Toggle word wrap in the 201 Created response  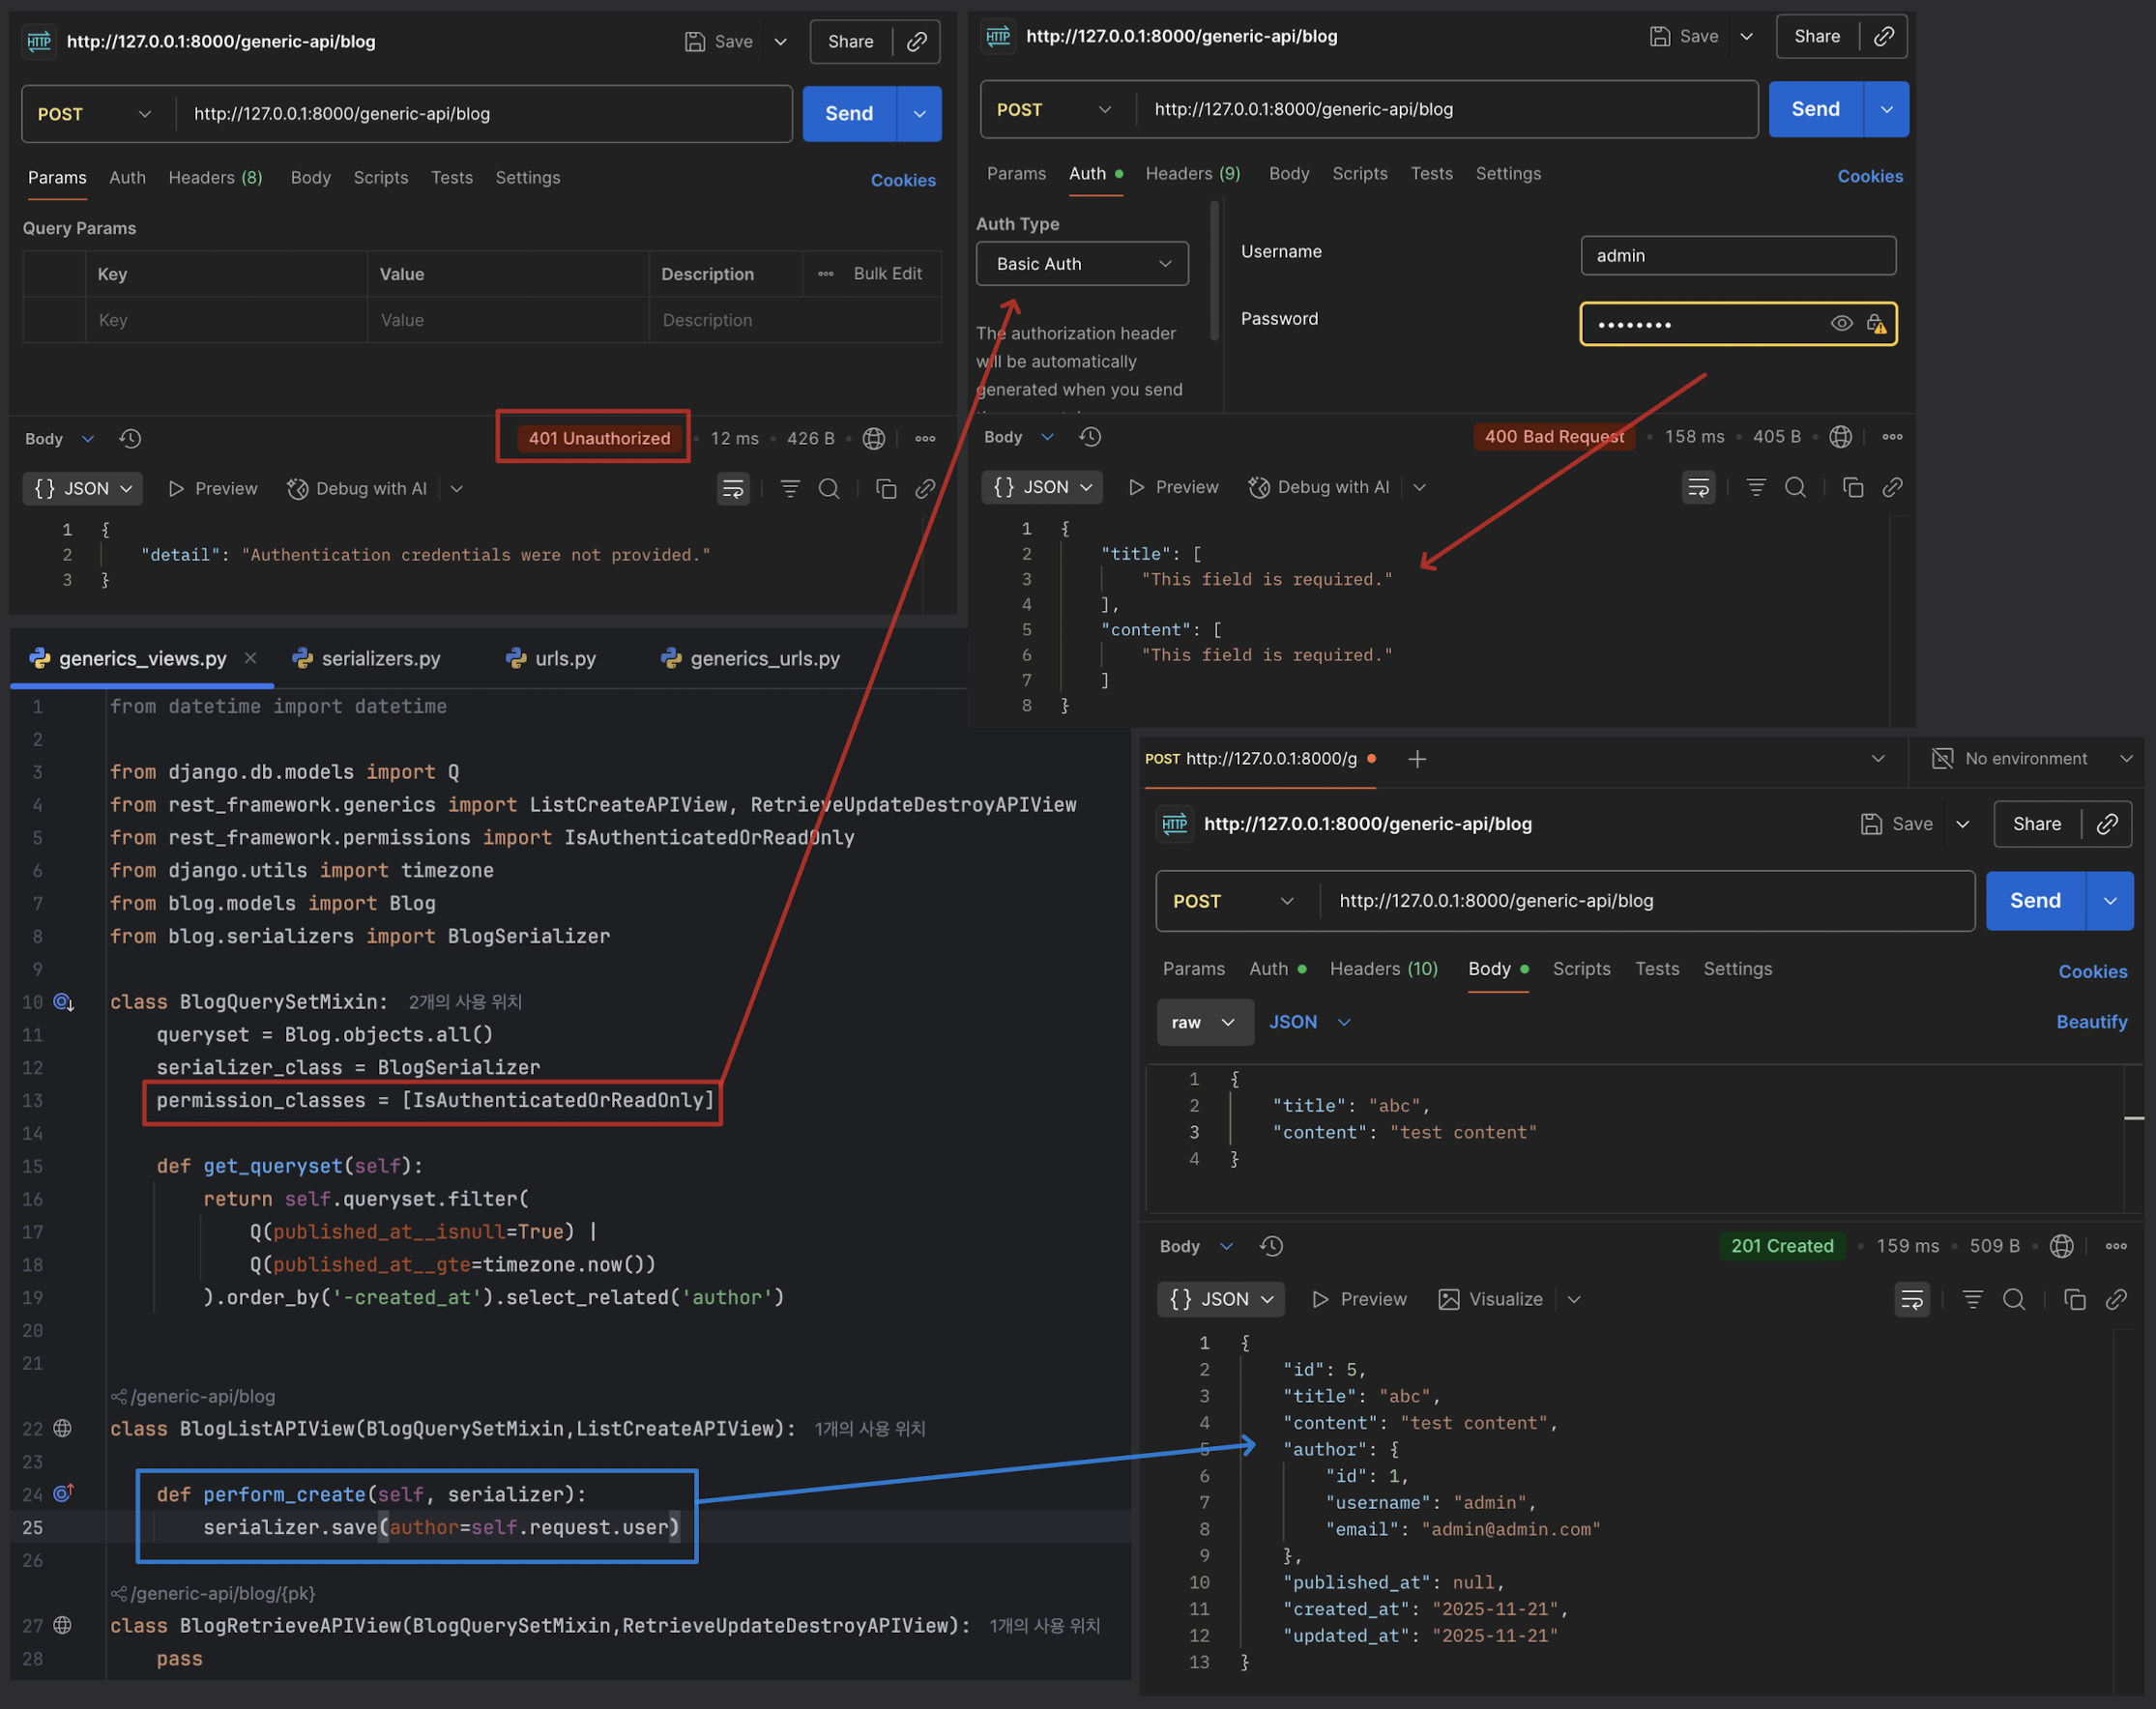pyautogui.click(x=1911, y=1299)
